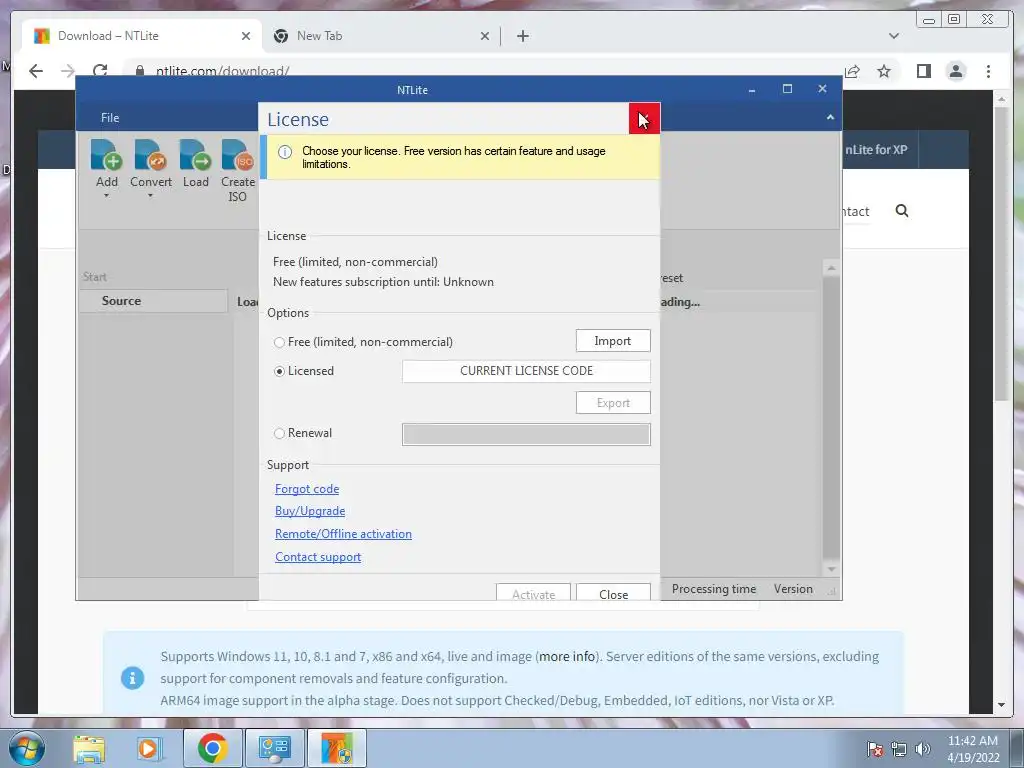The width and height of the screenshot is (1024, 768).
Task: Click the Close button in License dialog
Action: tap(613, 592)
